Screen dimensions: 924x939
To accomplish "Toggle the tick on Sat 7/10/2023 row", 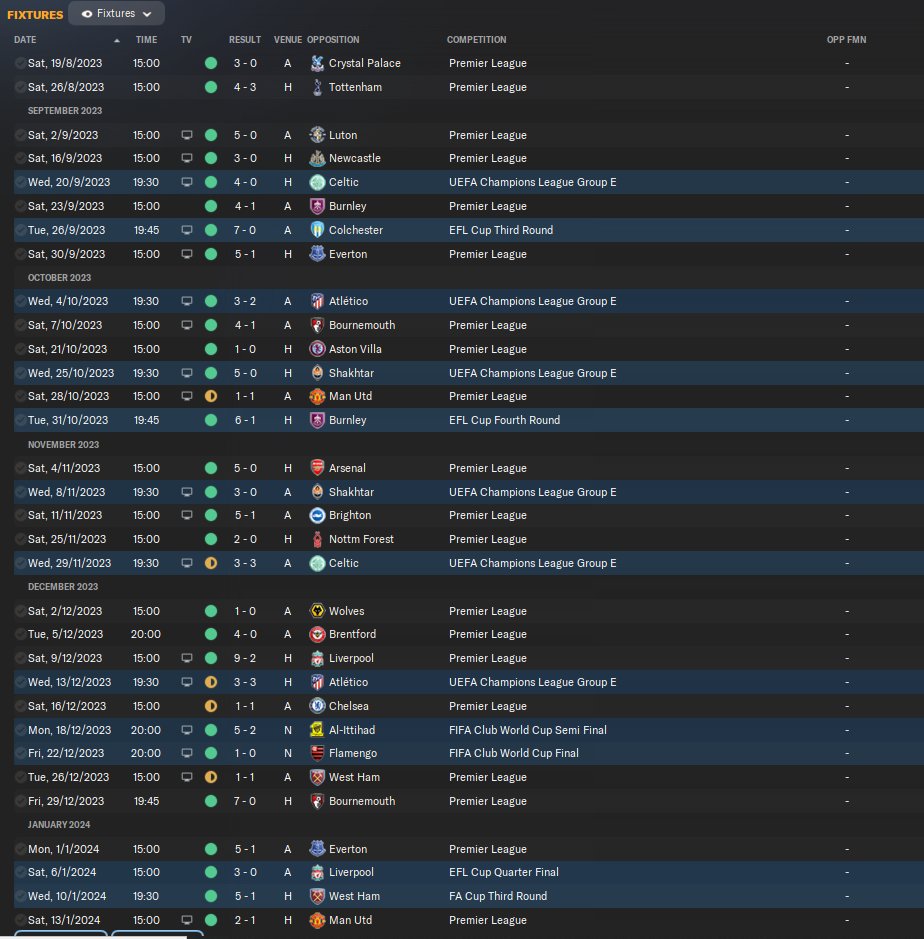I will (x=20, y=325).
